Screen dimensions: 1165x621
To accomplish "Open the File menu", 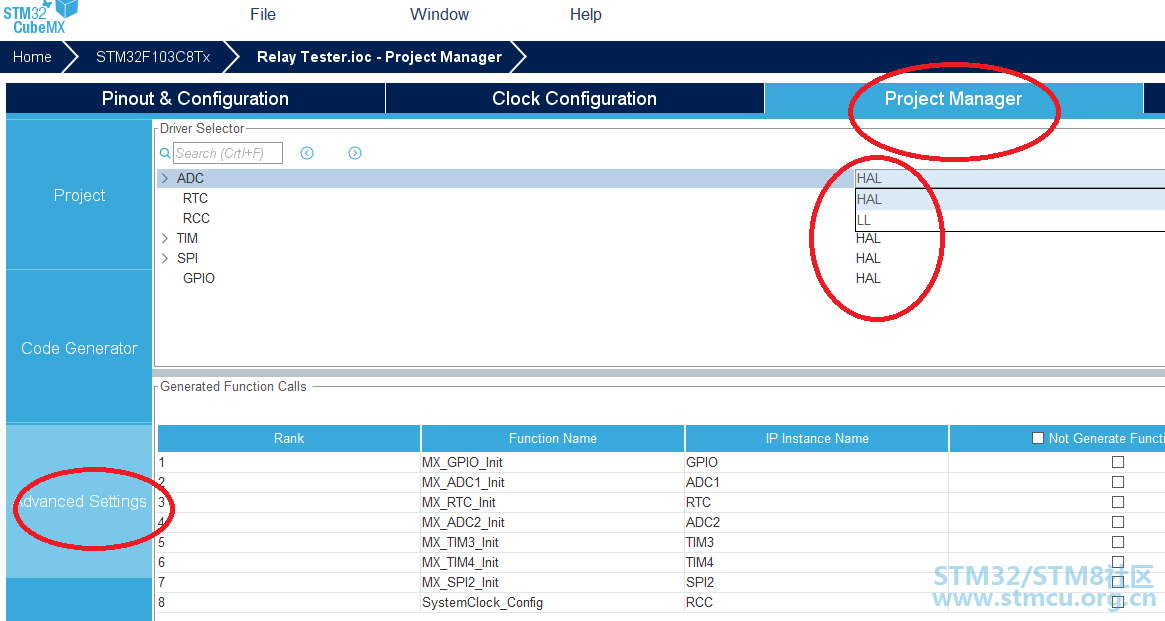I will pos(263,15).
